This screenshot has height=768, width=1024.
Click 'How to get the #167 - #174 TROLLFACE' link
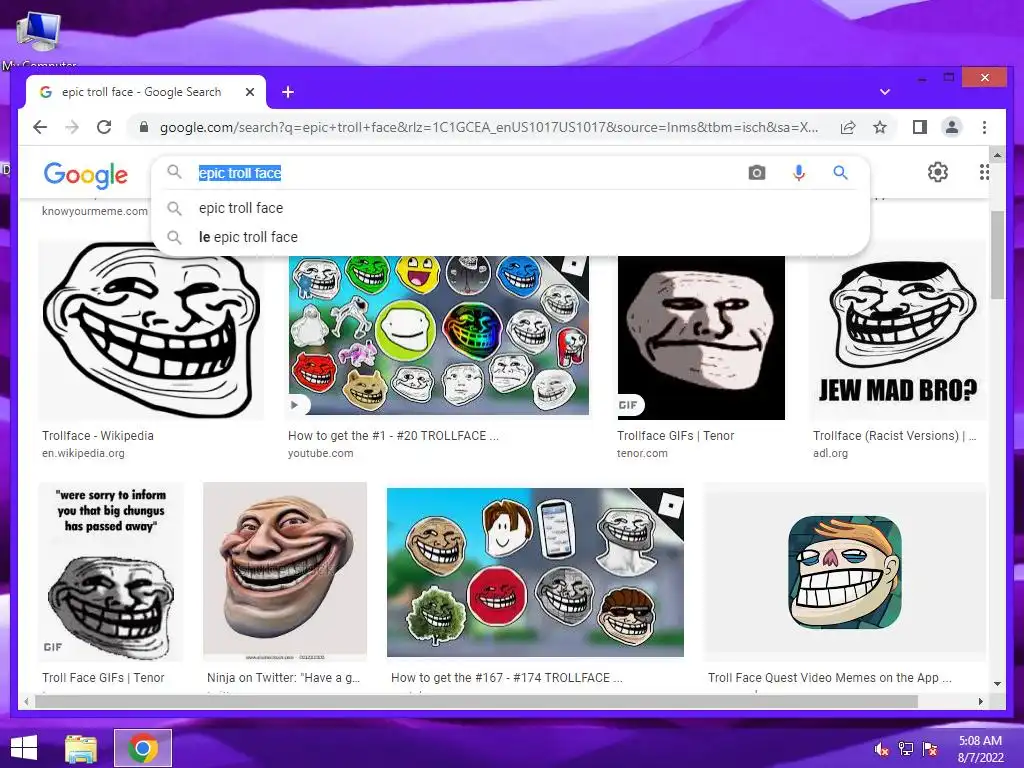click(507, 678)
